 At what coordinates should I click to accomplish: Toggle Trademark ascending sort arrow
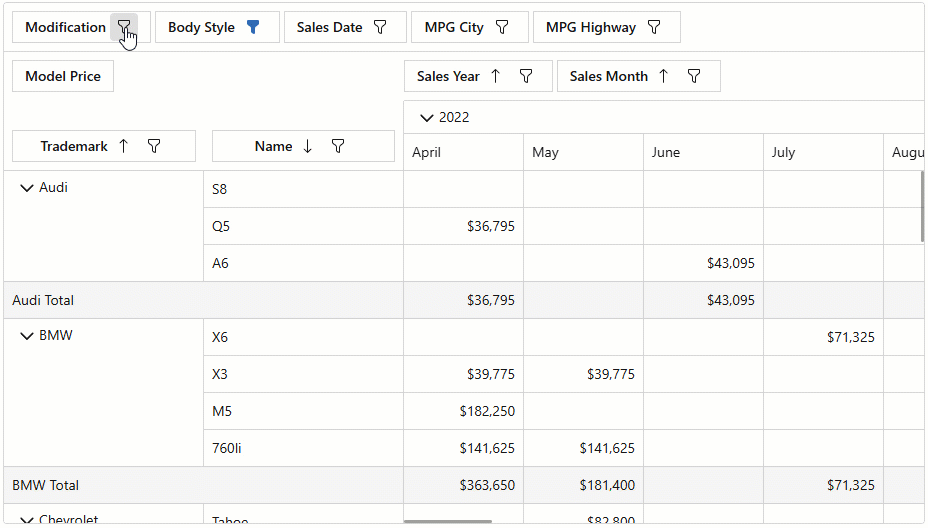(123, 146)
